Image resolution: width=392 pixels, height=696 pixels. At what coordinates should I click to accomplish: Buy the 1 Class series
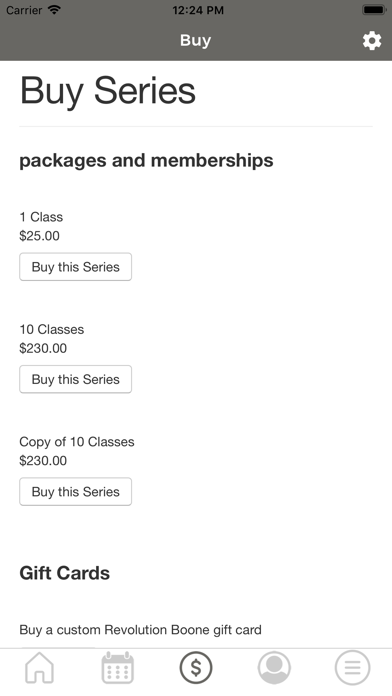75,267
